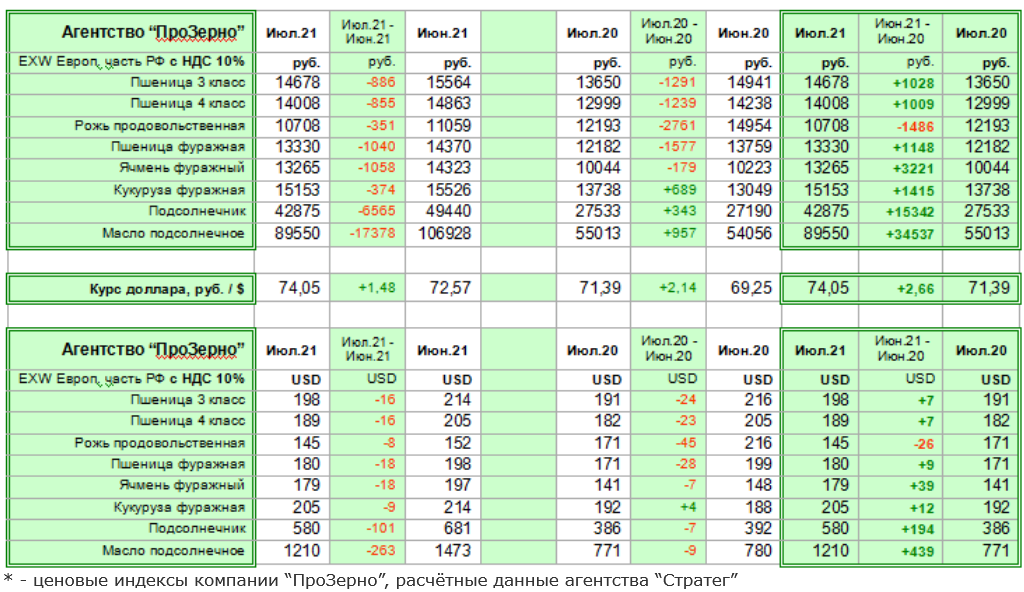Image resolution: width=1024 pixels, height=592 pixels.
Task: Select the 148 USD value for barley
Action: coord(758,485)
